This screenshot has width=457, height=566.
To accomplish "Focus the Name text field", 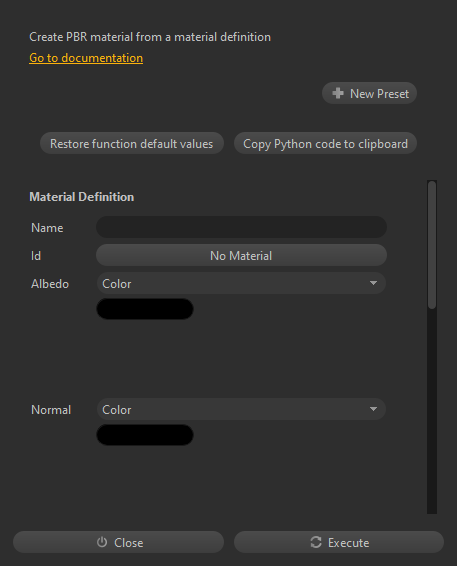I will (241, 227).
